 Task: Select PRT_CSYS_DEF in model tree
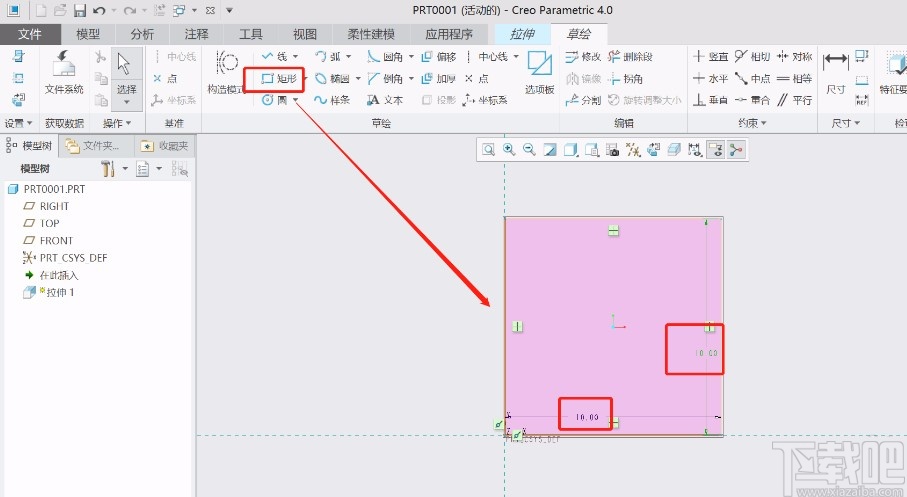(65, 257)
